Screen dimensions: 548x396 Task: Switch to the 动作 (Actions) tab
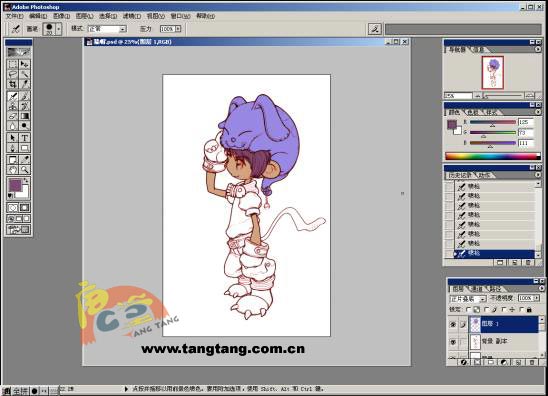[484, 175]
